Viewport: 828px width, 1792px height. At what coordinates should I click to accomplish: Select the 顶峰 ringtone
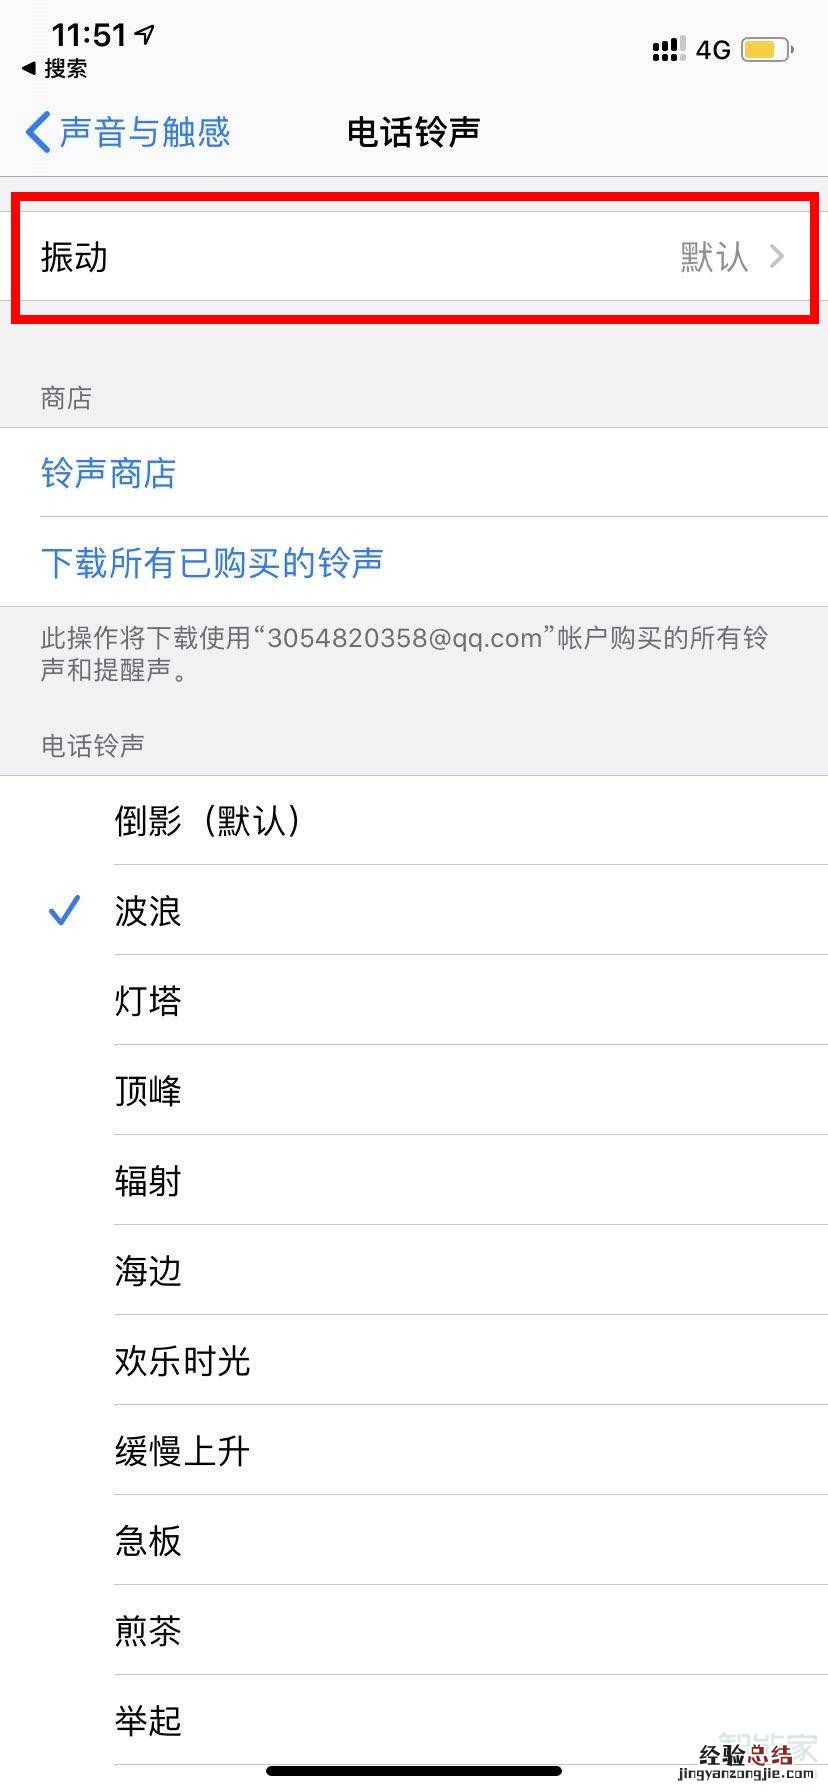click(x=148, y=1090)
